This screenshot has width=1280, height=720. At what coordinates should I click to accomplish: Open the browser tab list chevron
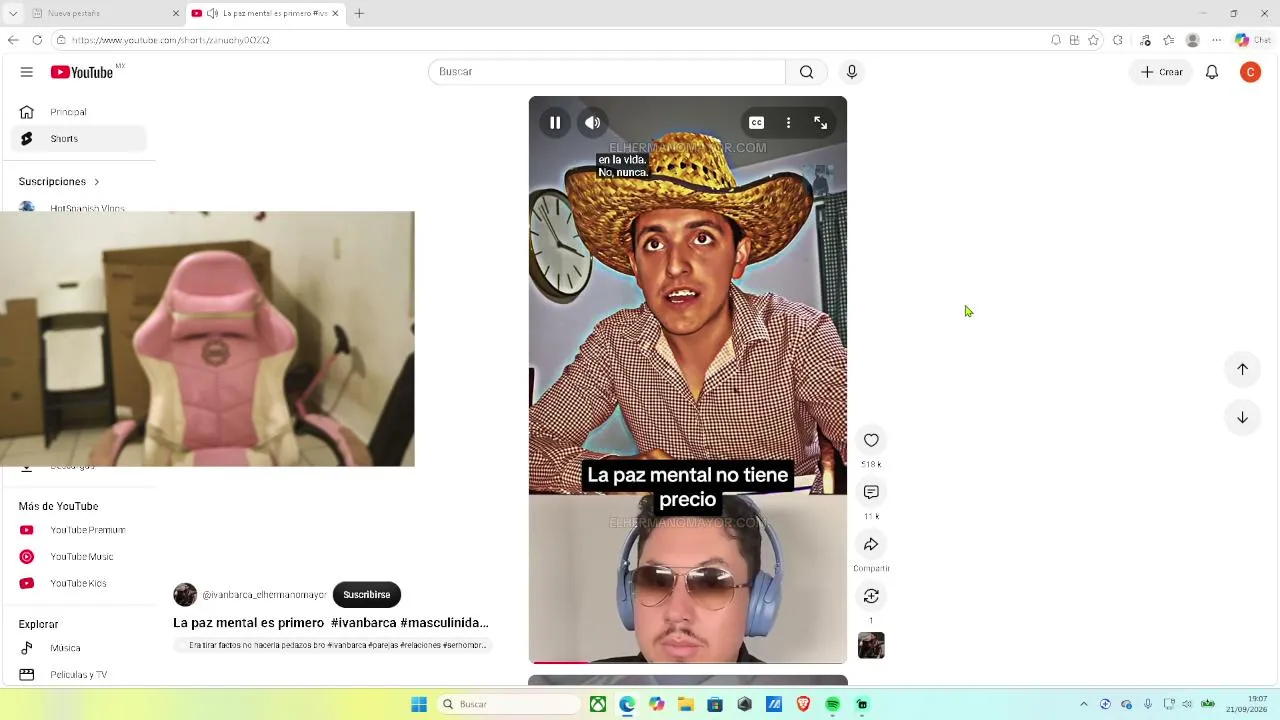pos(13,13)
